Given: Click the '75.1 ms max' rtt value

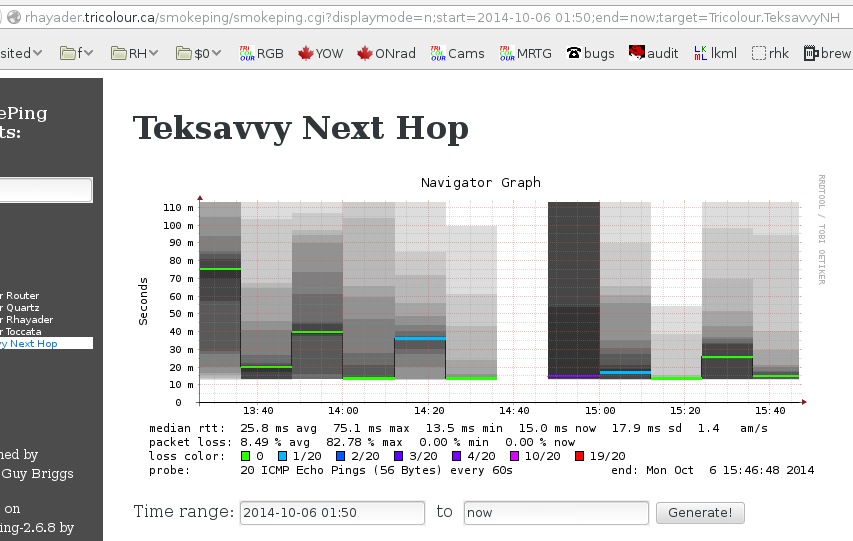Looking at the screenshot, I should 371,428.
